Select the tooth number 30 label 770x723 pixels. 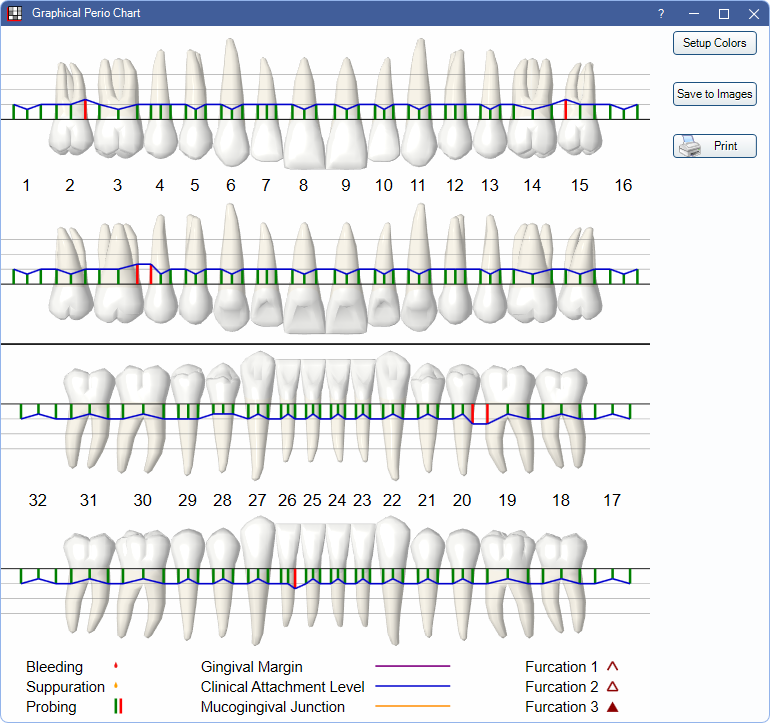142,500
